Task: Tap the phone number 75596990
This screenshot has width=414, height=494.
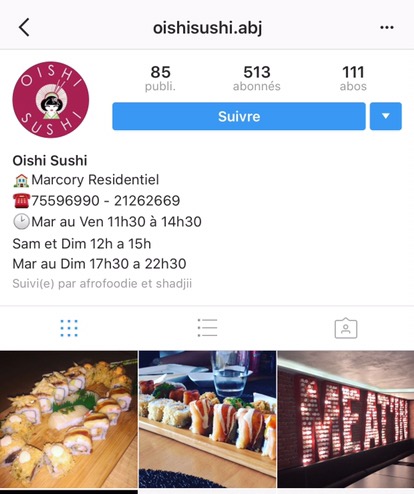Action: (65, 201)
